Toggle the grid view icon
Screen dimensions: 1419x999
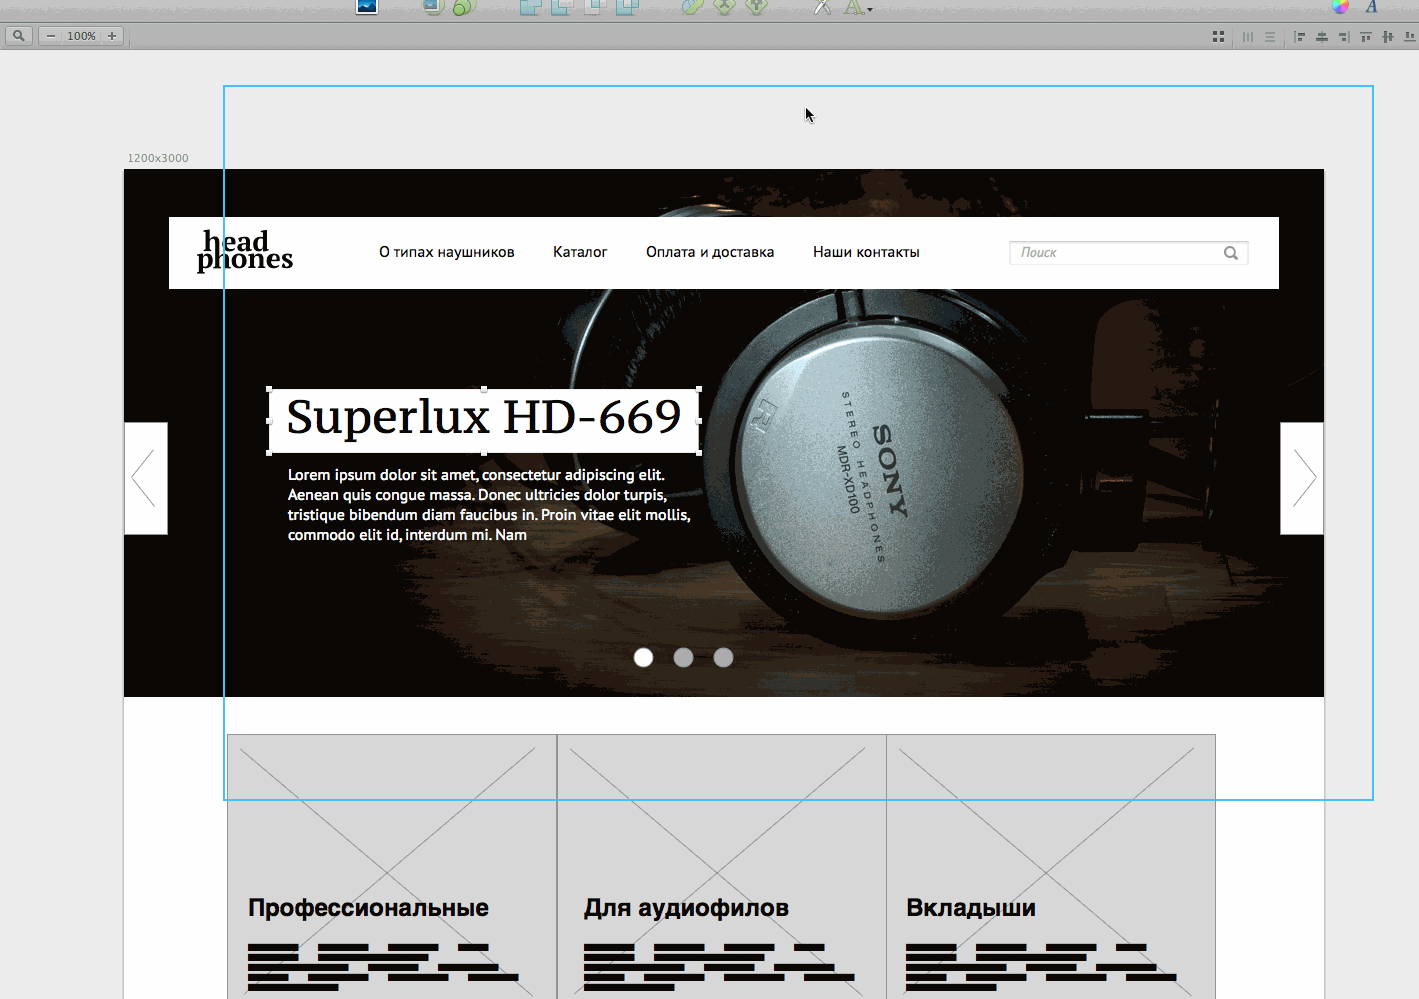point(1218,37)
